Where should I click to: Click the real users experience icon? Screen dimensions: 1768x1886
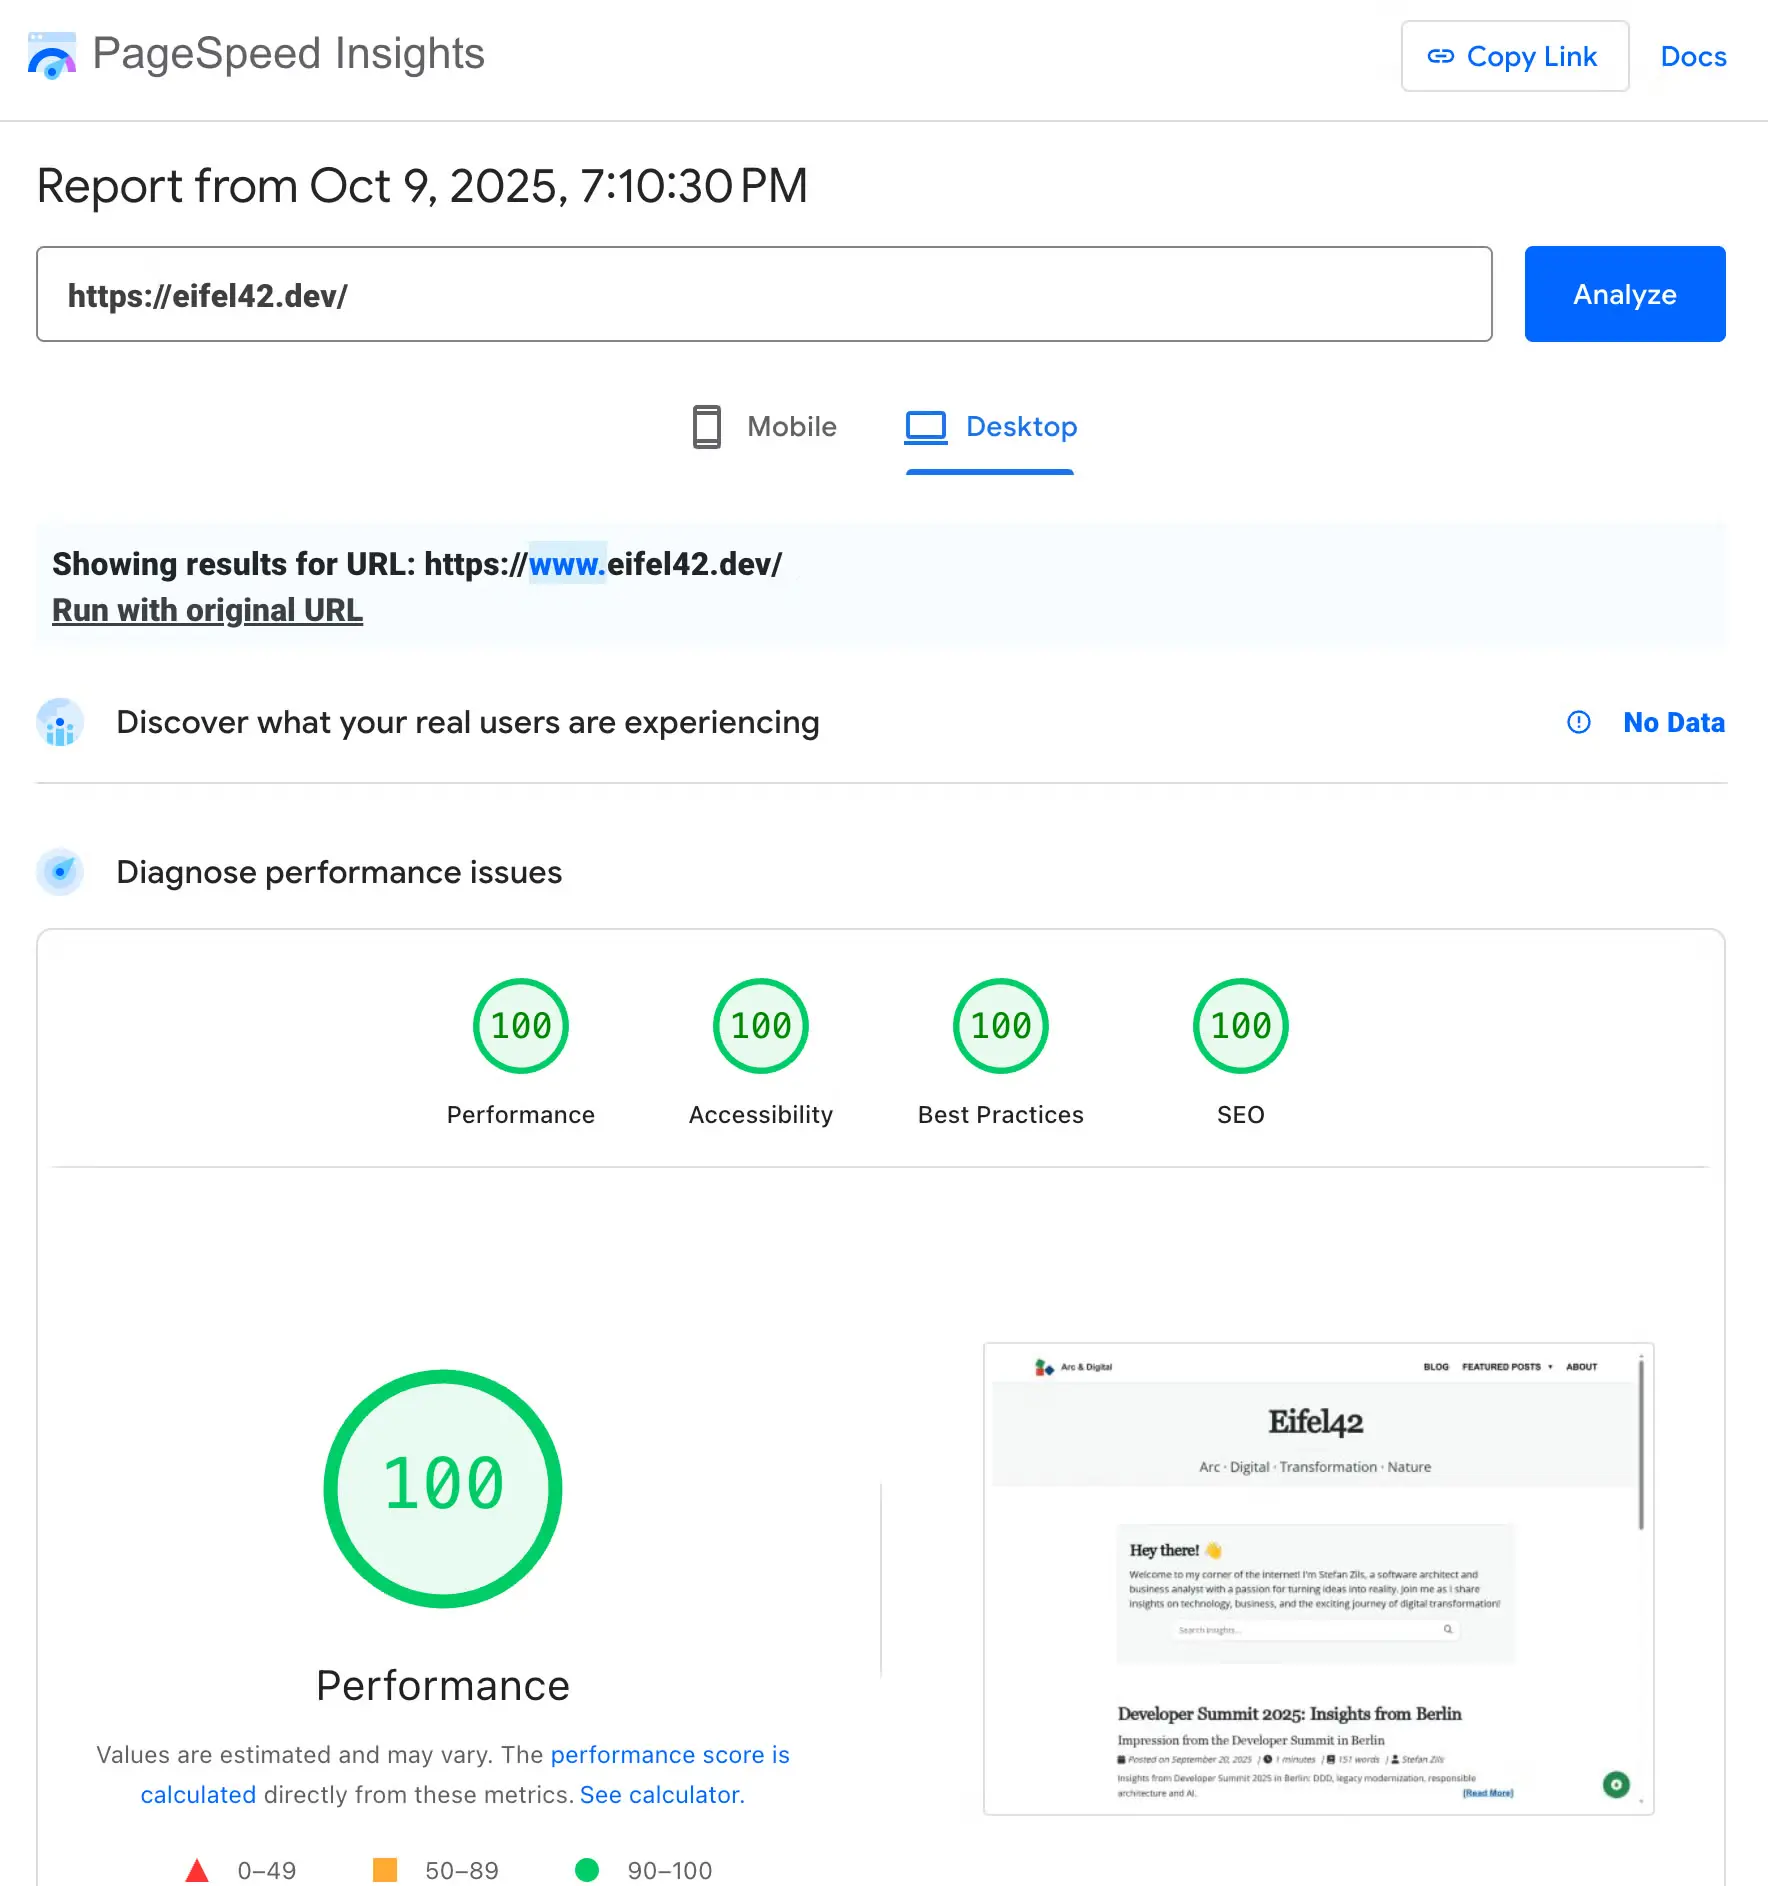click(60, 722)
